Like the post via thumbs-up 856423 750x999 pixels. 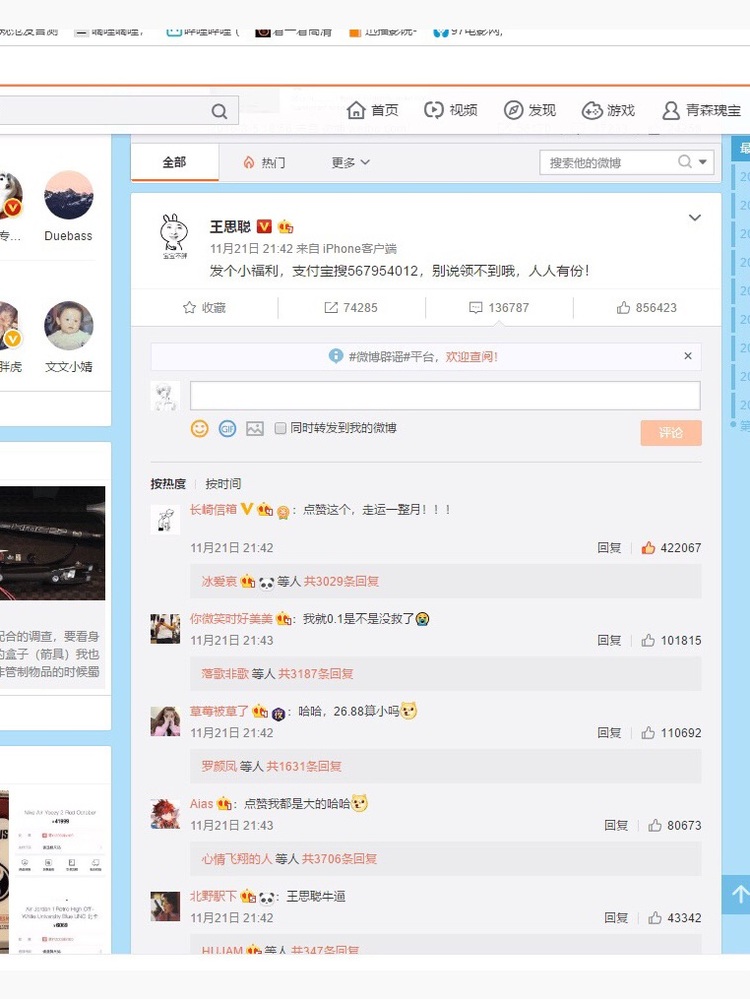[623, 308]
